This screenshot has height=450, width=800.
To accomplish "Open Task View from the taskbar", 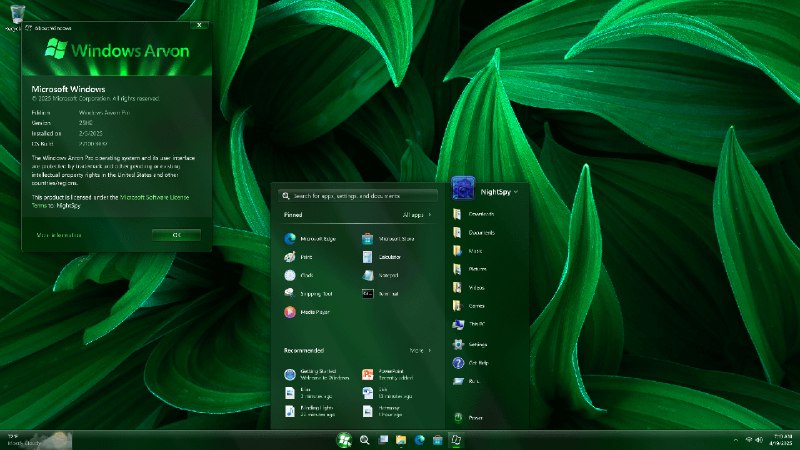I will pos(383,440).
